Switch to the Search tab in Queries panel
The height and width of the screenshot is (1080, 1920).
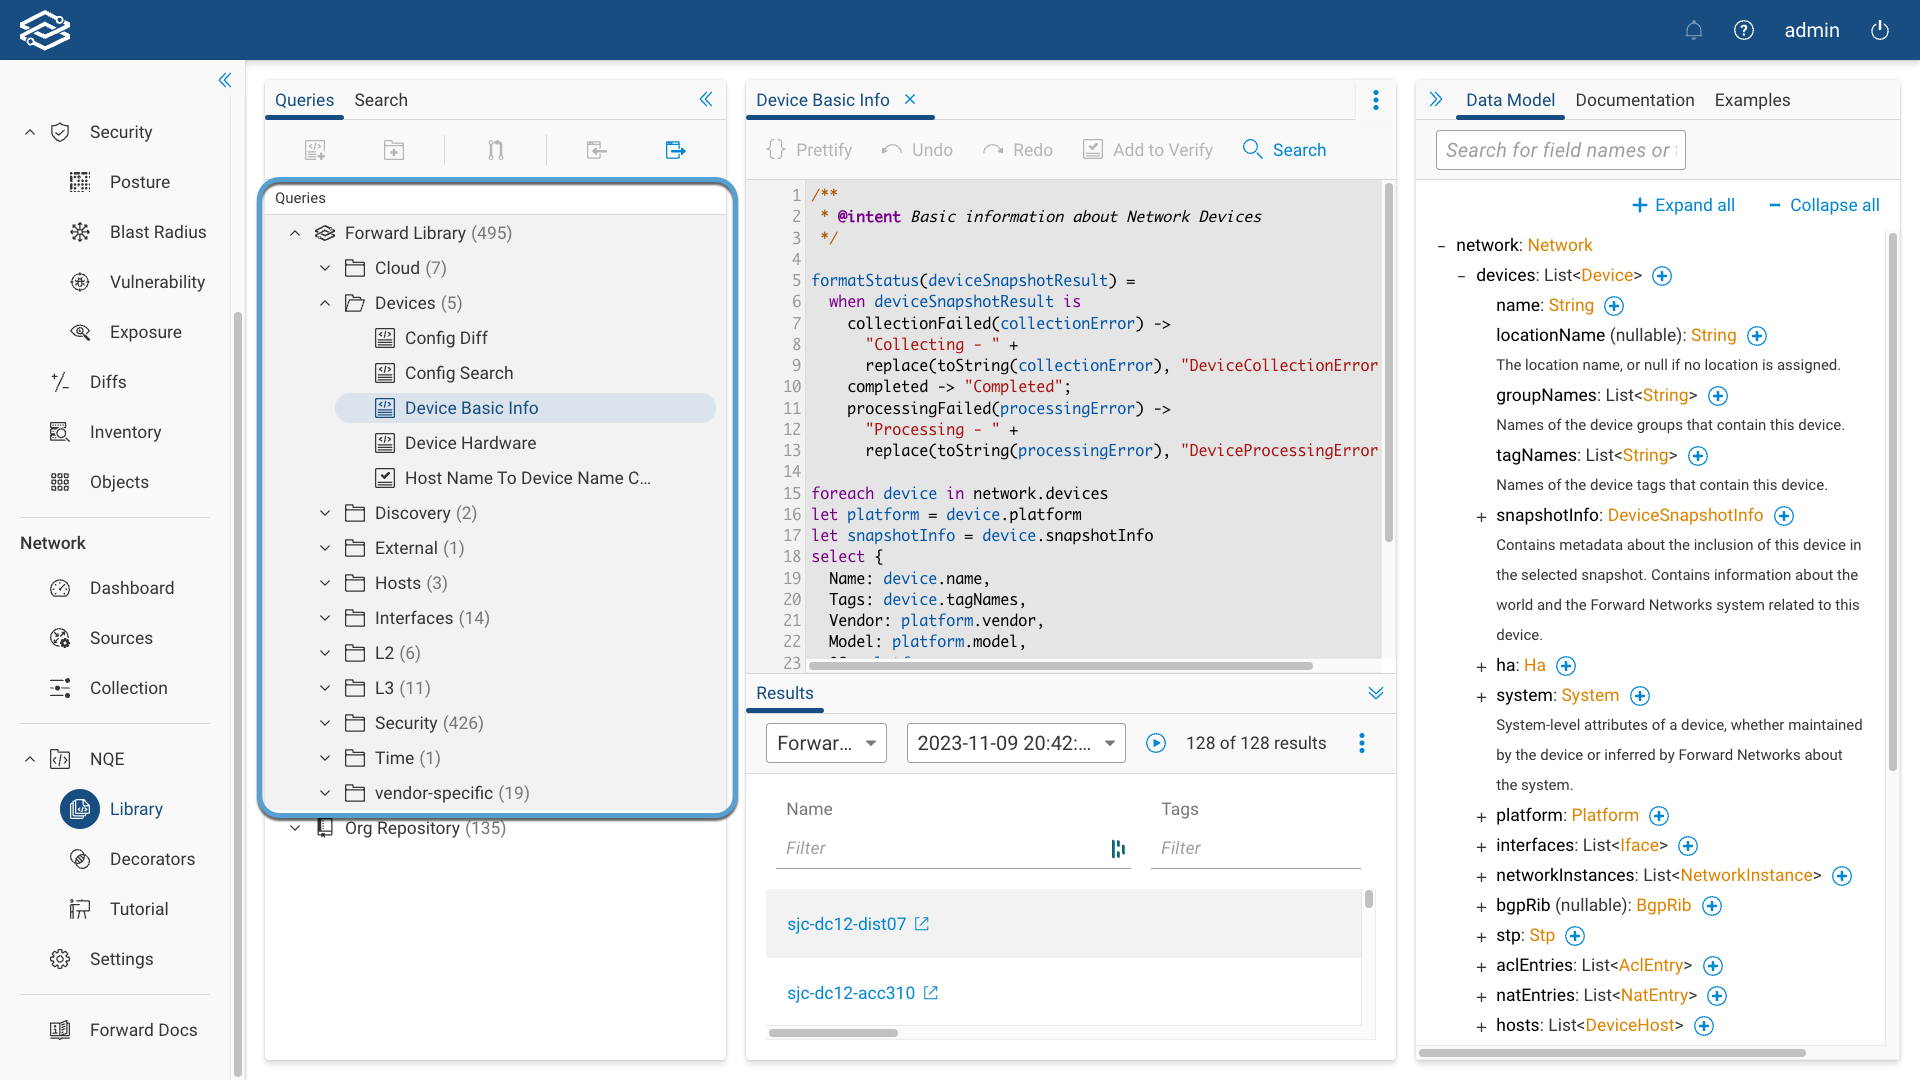[380, 100]
